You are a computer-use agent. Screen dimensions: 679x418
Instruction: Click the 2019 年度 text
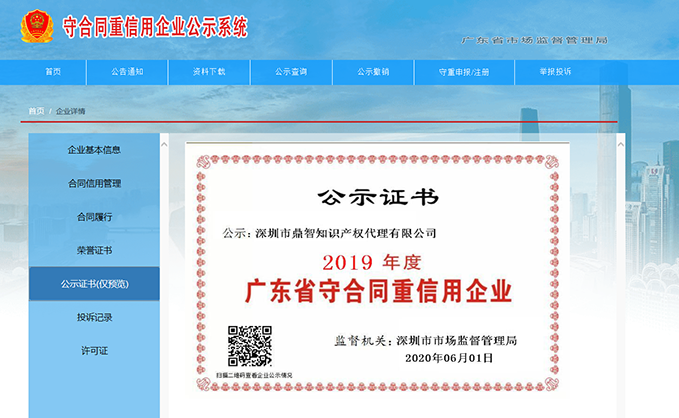pyautogui.click(x=372, y=262)
